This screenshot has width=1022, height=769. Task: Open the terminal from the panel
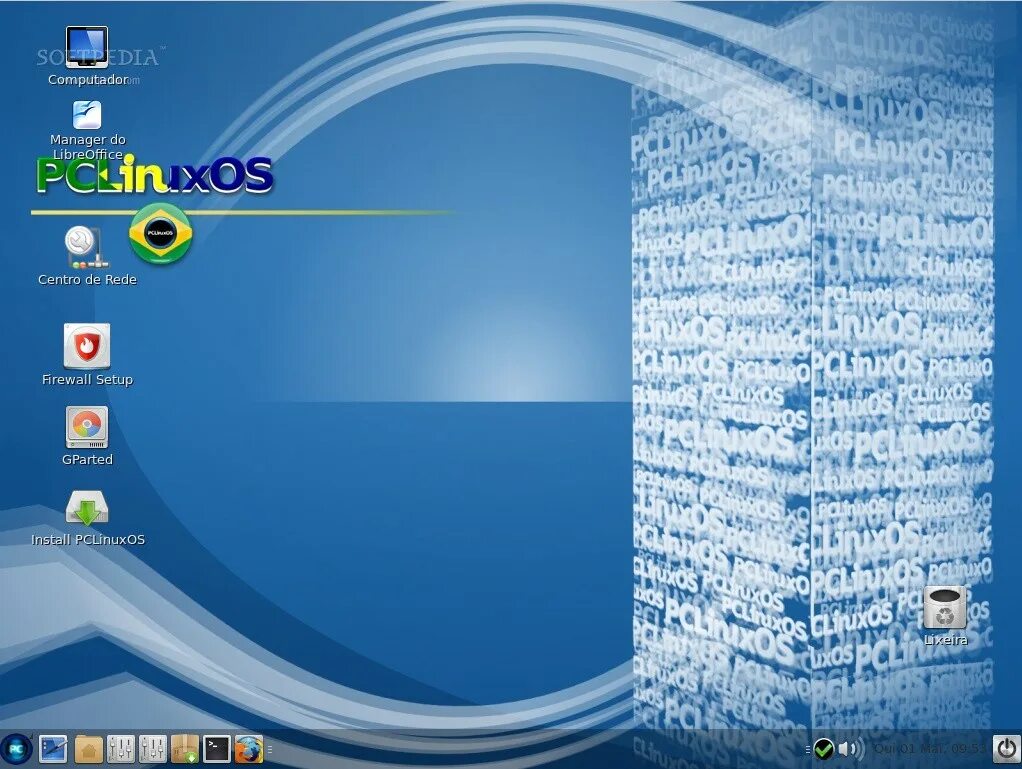216,749
